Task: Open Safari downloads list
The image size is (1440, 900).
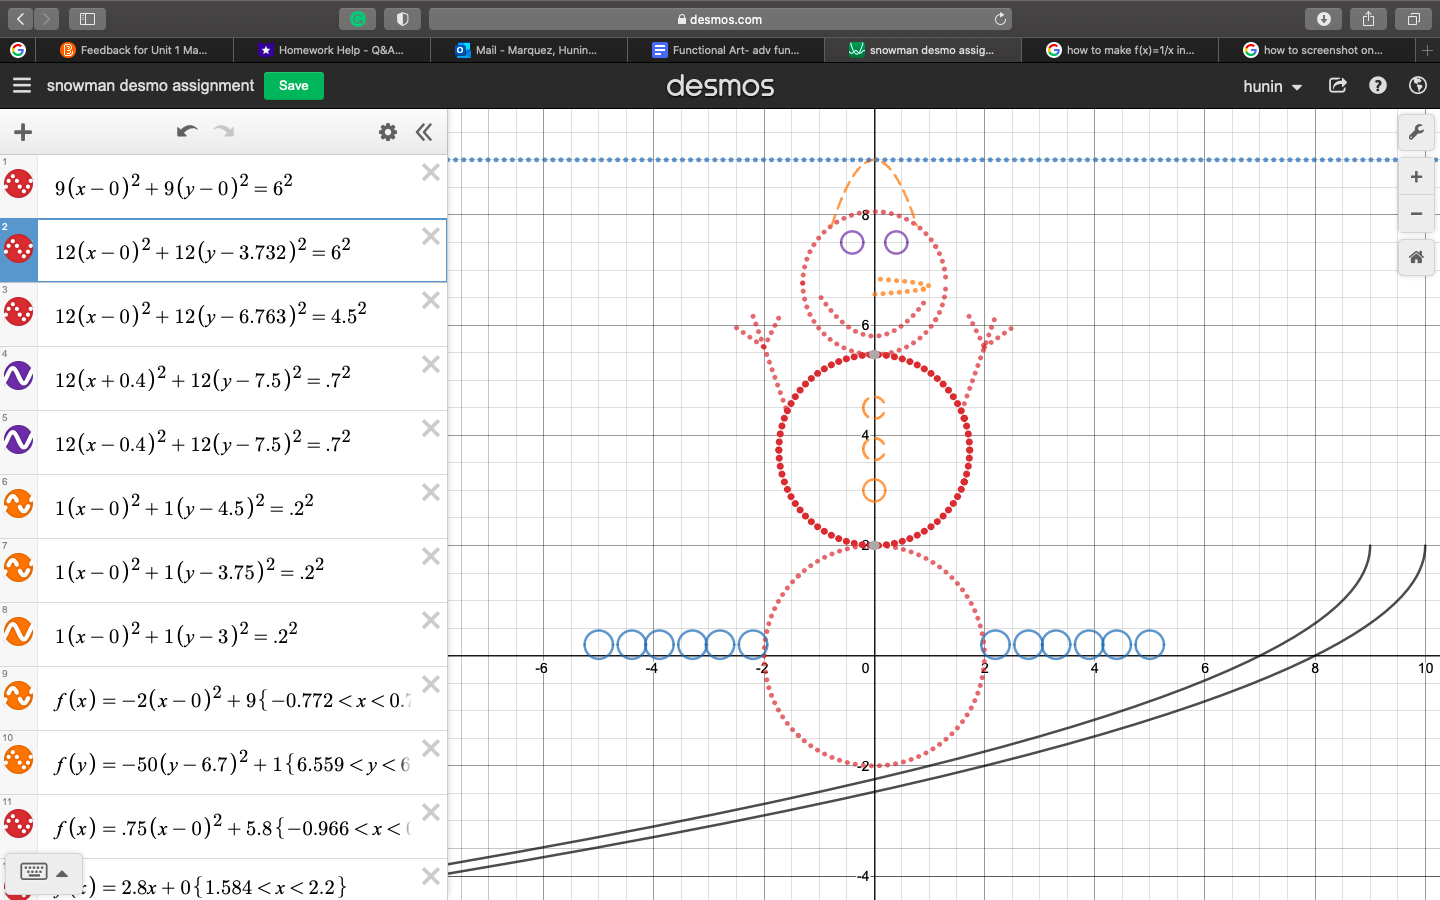Action: (x=1324, y=19)
